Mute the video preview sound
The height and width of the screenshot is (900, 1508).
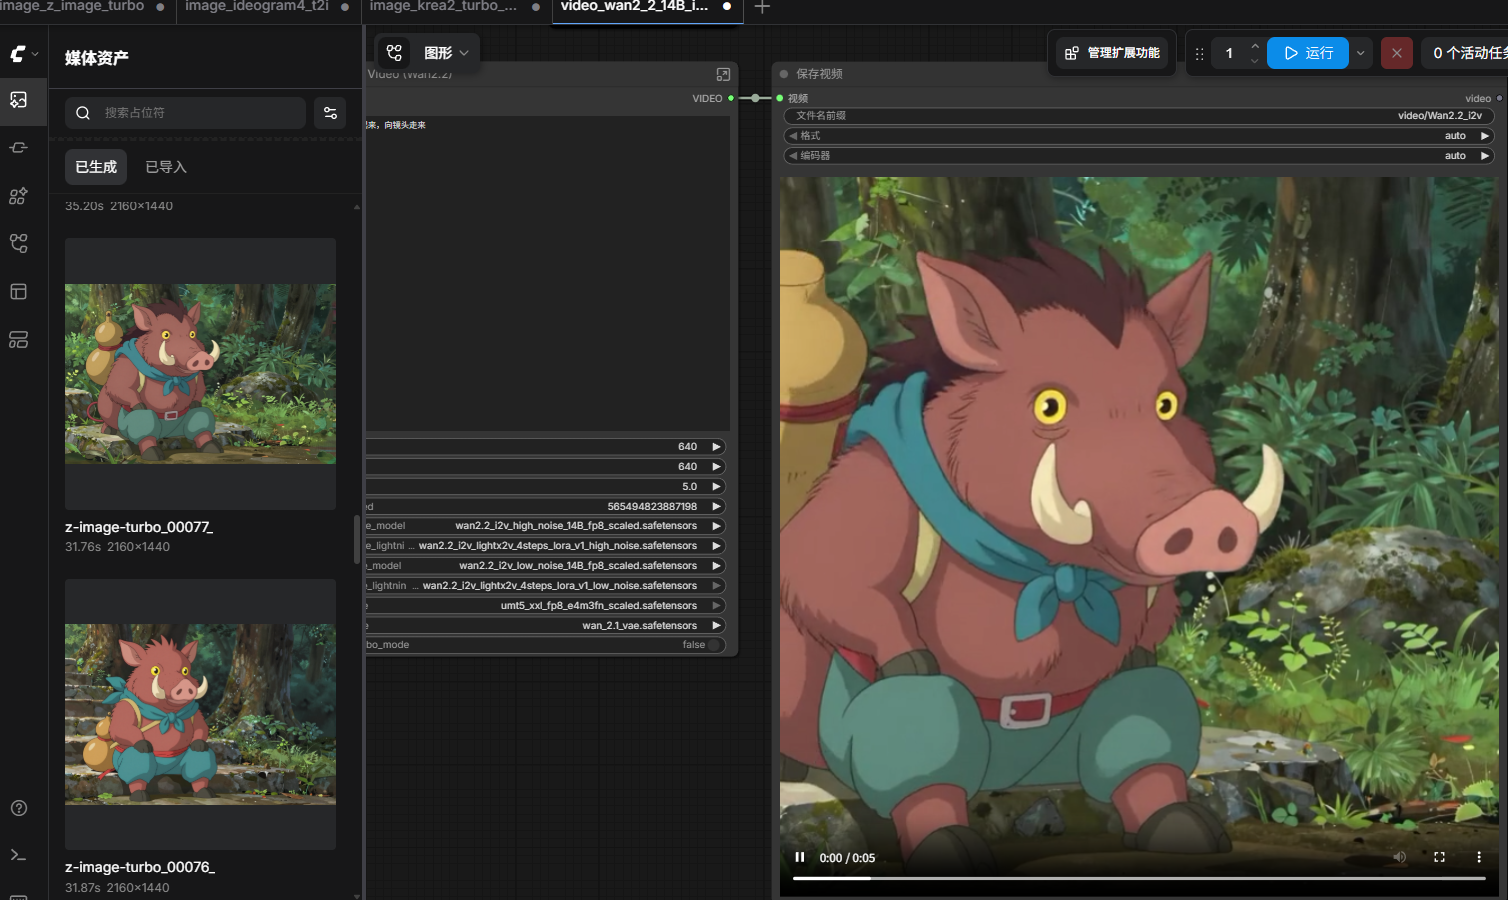[x=1400, y=857]
